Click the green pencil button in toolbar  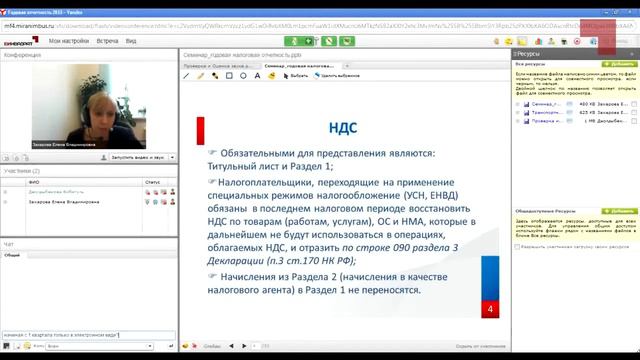[x=329, y=41]
